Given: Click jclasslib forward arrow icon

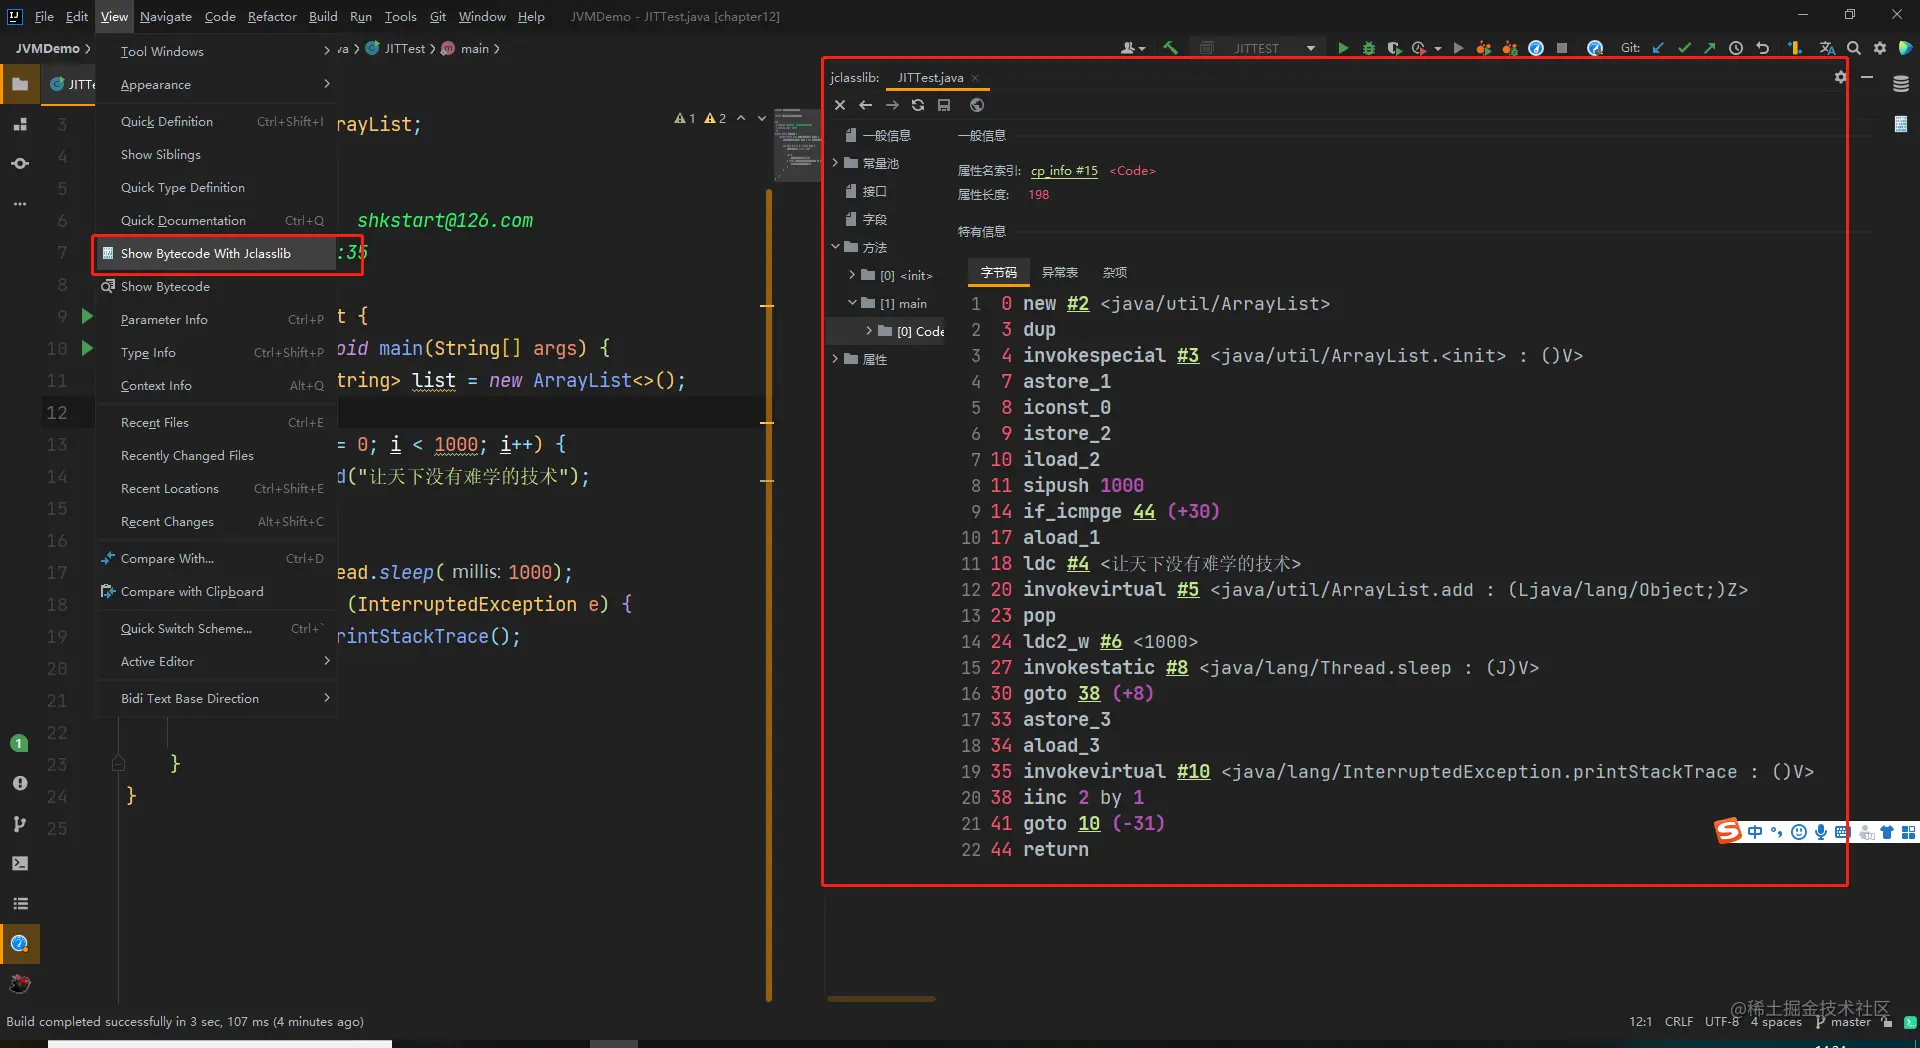Looking at the screenshot, I should click(892, 105).
